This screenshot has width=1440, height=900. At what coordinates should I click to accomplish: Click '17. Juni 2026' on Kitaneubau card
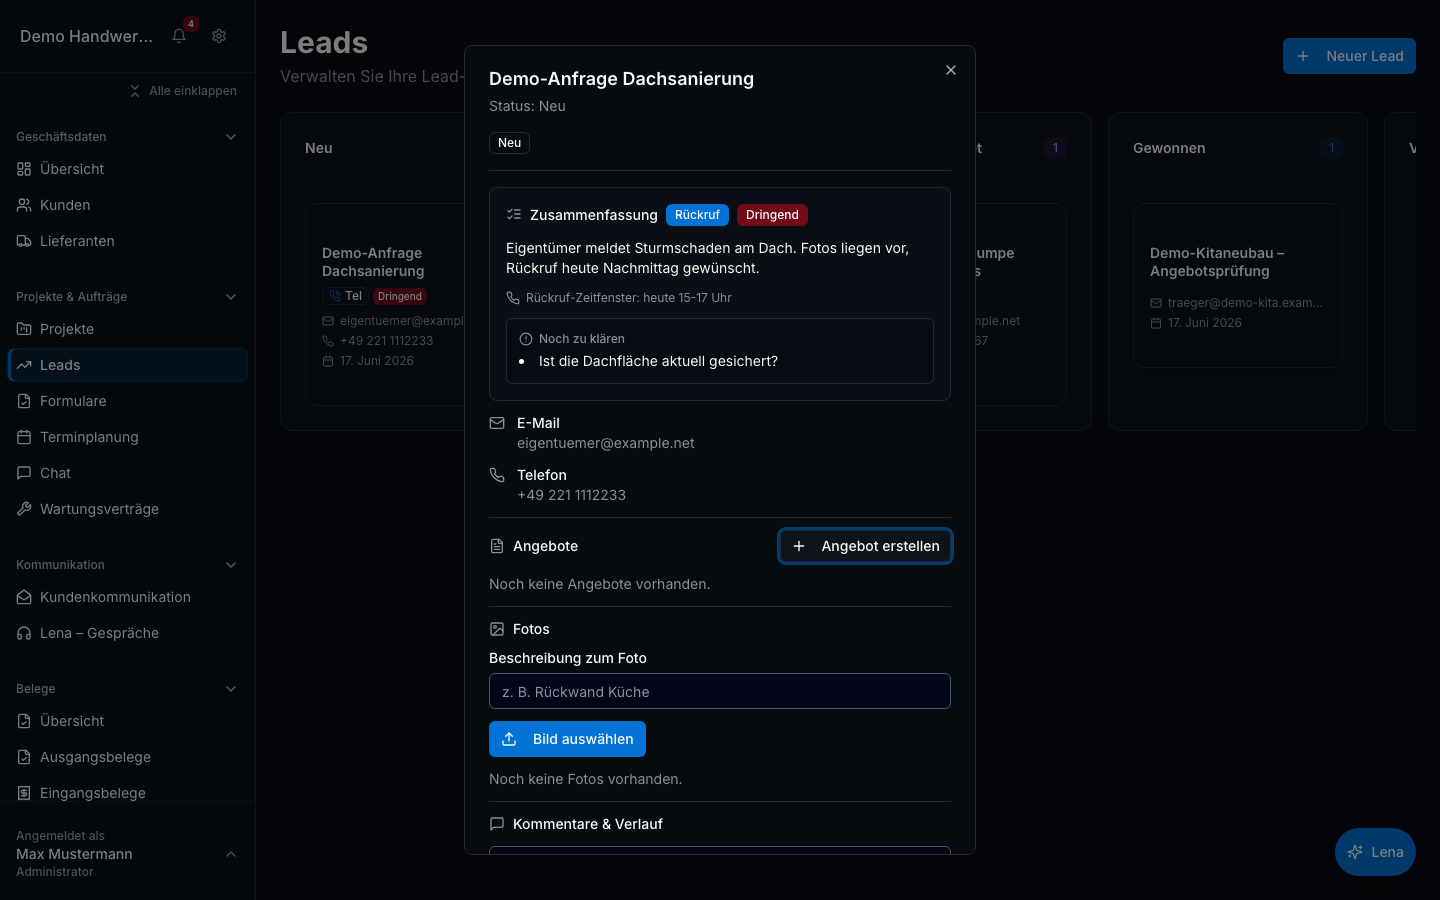click(x=1205, y=323)
